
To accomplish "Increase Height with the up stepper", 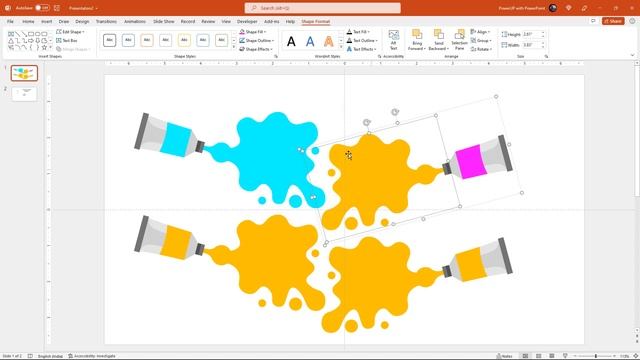I will (x=543, y=33).
